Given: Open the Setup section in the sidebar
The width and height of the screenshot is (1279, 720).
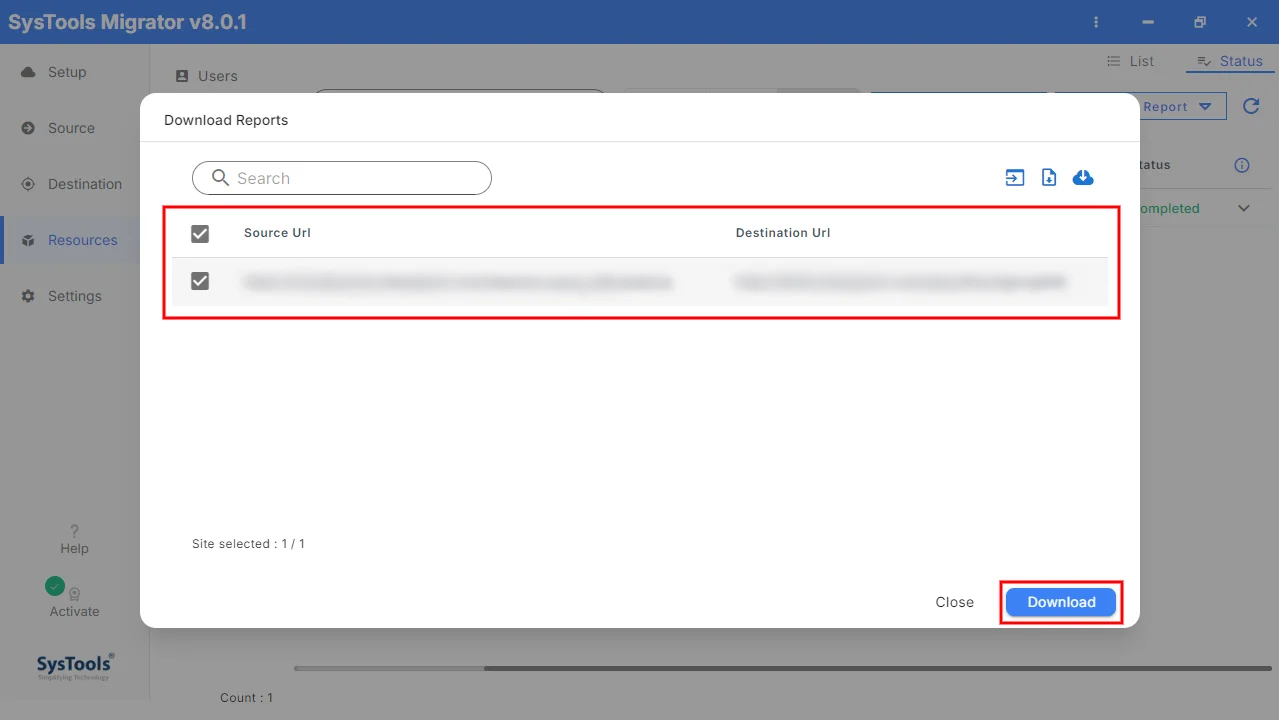Looking at the screenshot, I should [68, 72].
